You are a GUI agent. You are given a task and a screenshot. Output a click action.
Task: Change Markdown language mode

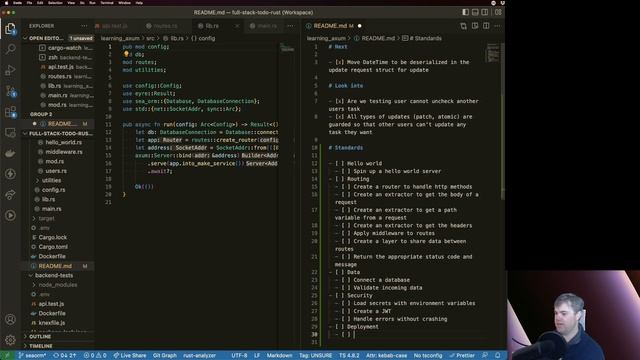(x=279, y=356)
